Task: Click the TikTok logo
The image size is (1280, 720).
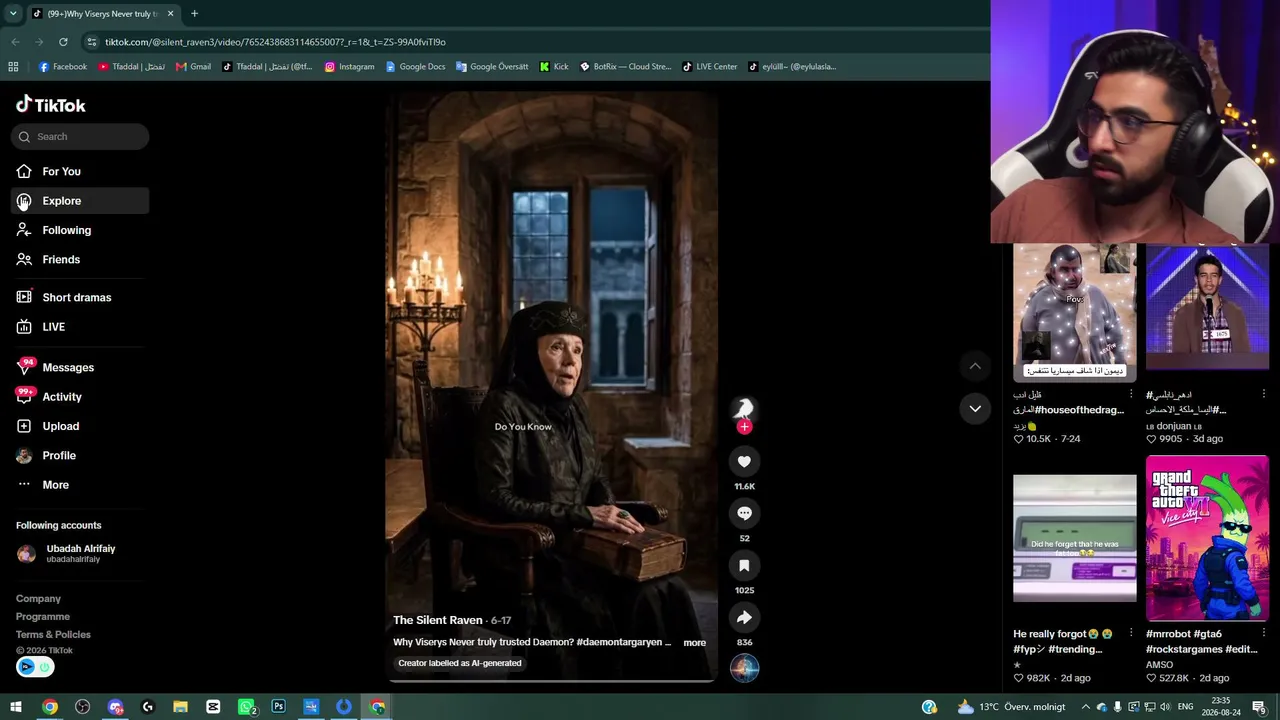Action: tap(51, 105)
